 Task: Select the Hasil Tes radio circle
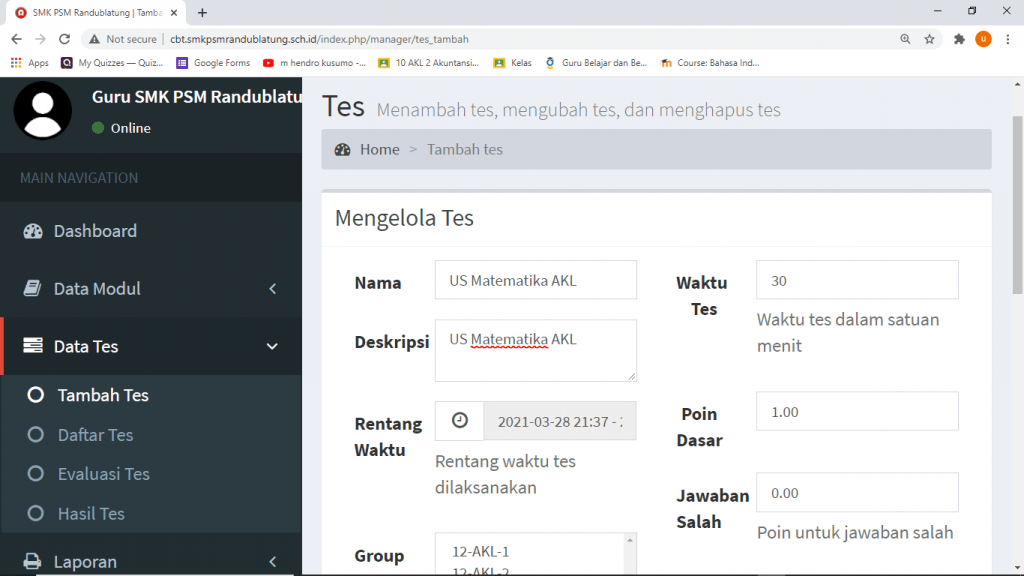[35, 513]
